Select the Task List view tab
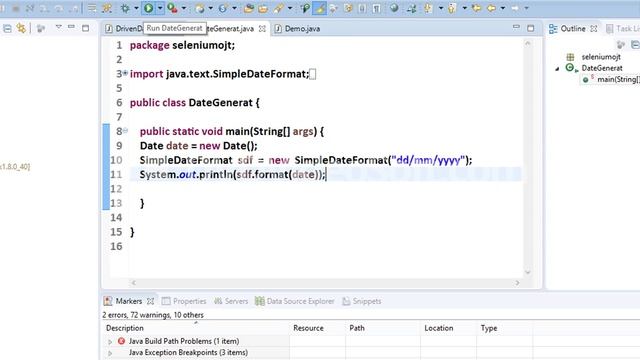640x360 pixels. (623, 29)
